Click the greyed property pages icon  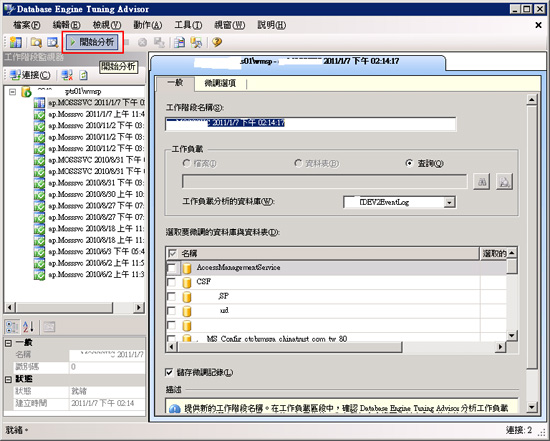49,327
